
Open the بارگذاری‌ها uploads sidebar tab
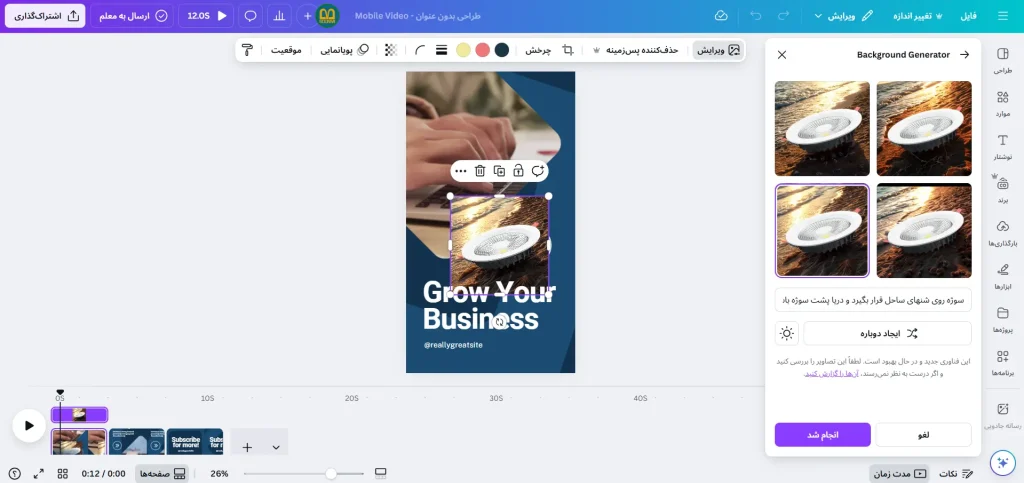(x=1002, y=233)
